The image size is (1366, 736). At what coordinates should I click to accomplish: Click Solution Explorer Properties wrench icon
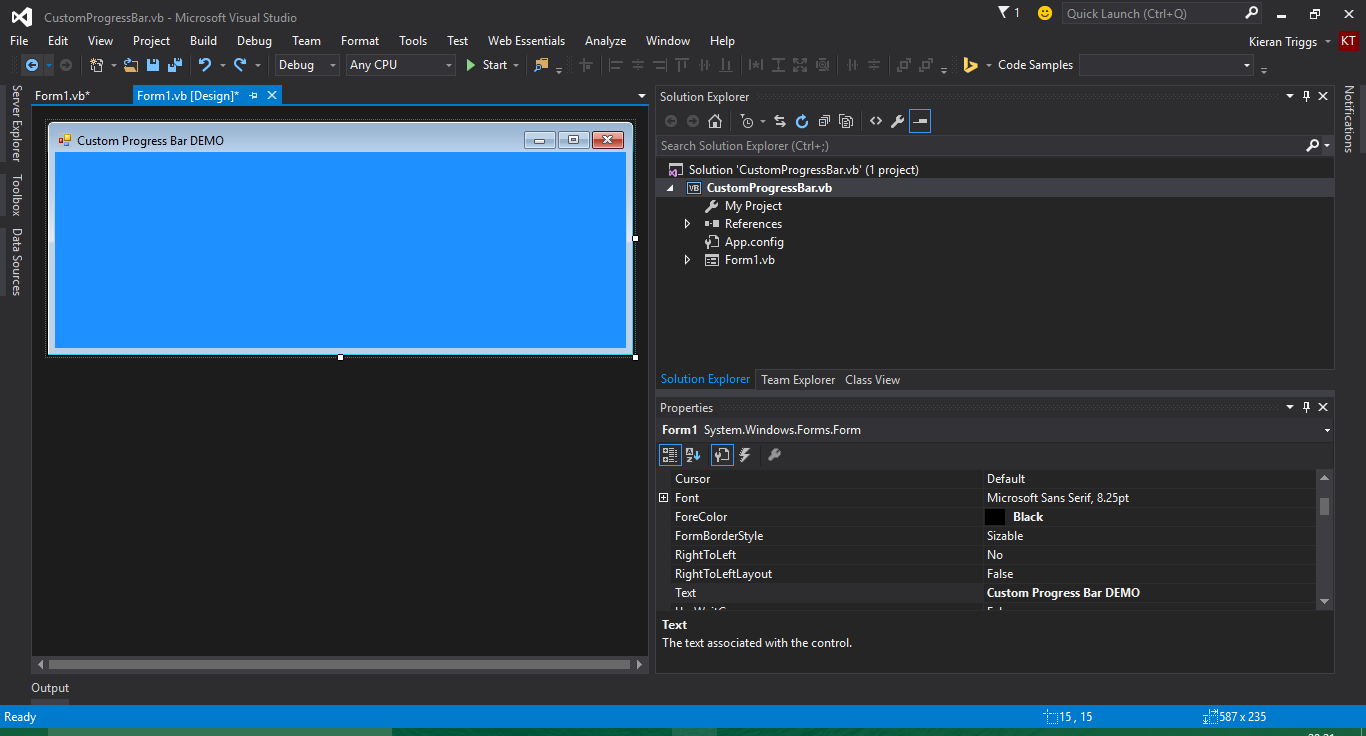coord(898,121)
